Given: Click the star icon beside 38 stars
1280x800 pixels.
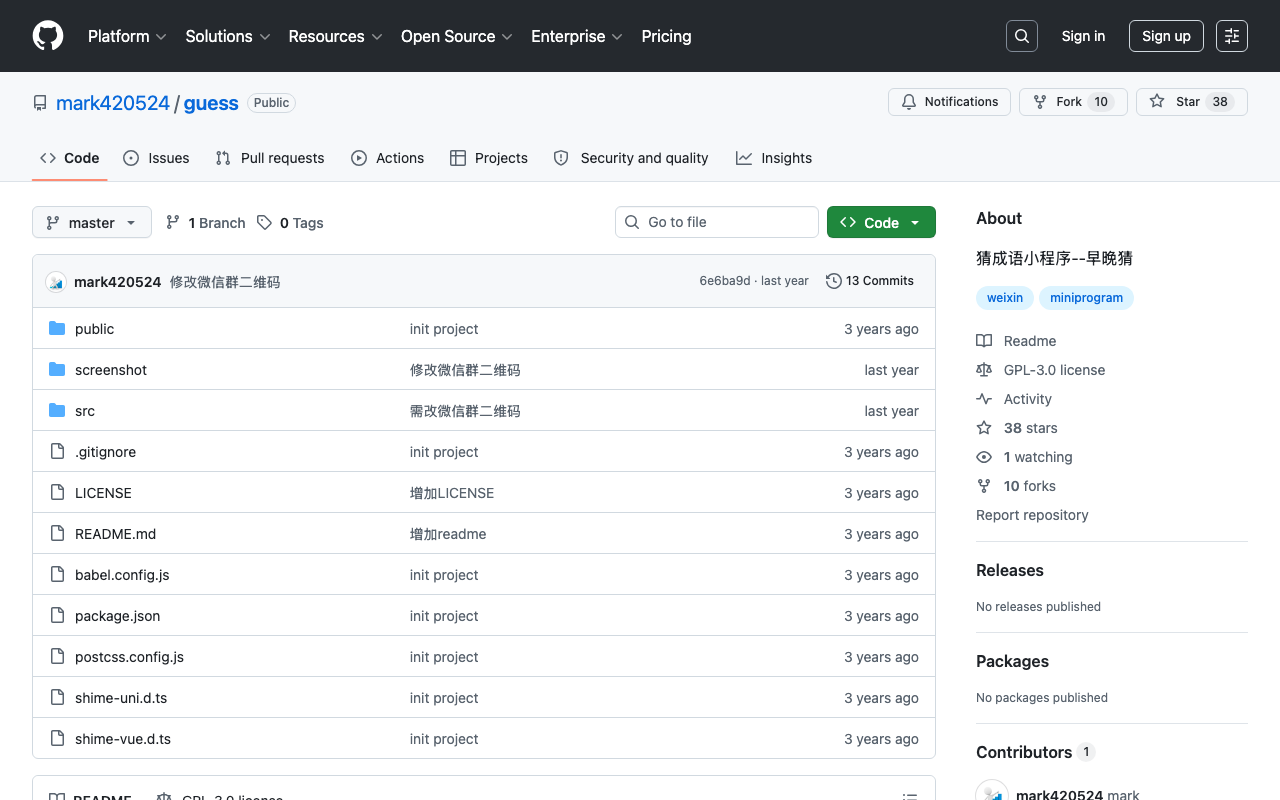Looking at the screenshot, I should [x=984, y=428].
